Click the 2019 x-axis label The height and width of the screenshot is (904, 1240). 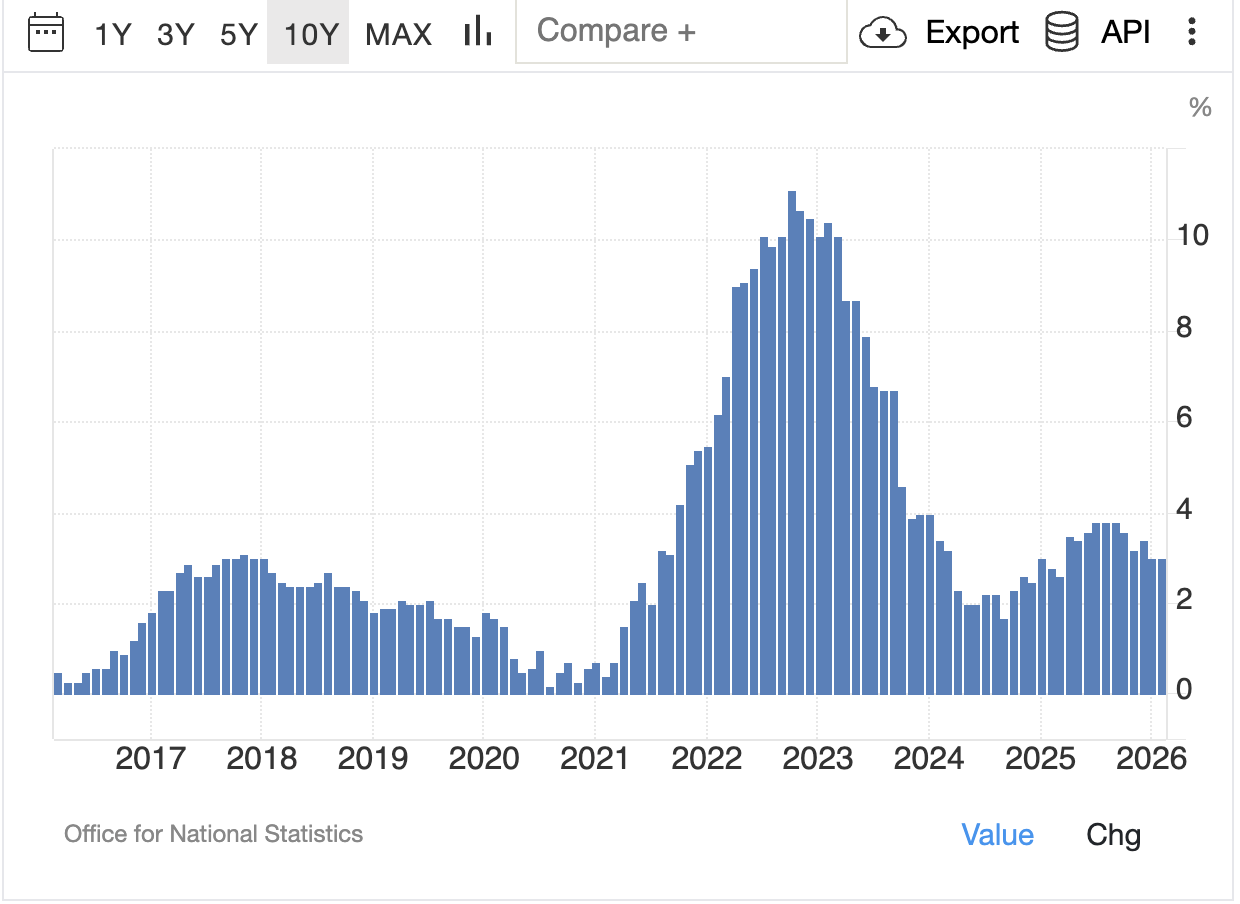pos(373,759)
